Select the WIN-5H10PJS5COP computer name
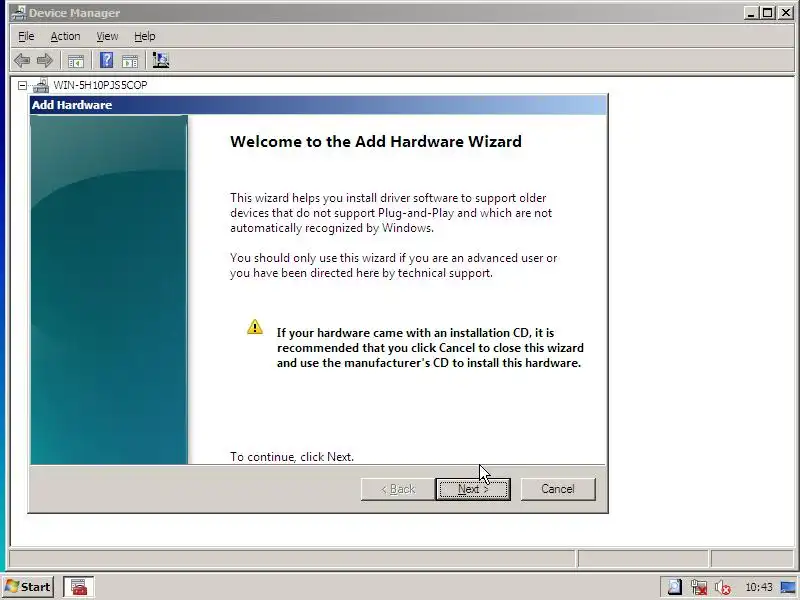800x600 pixels. tap(100, 85)
